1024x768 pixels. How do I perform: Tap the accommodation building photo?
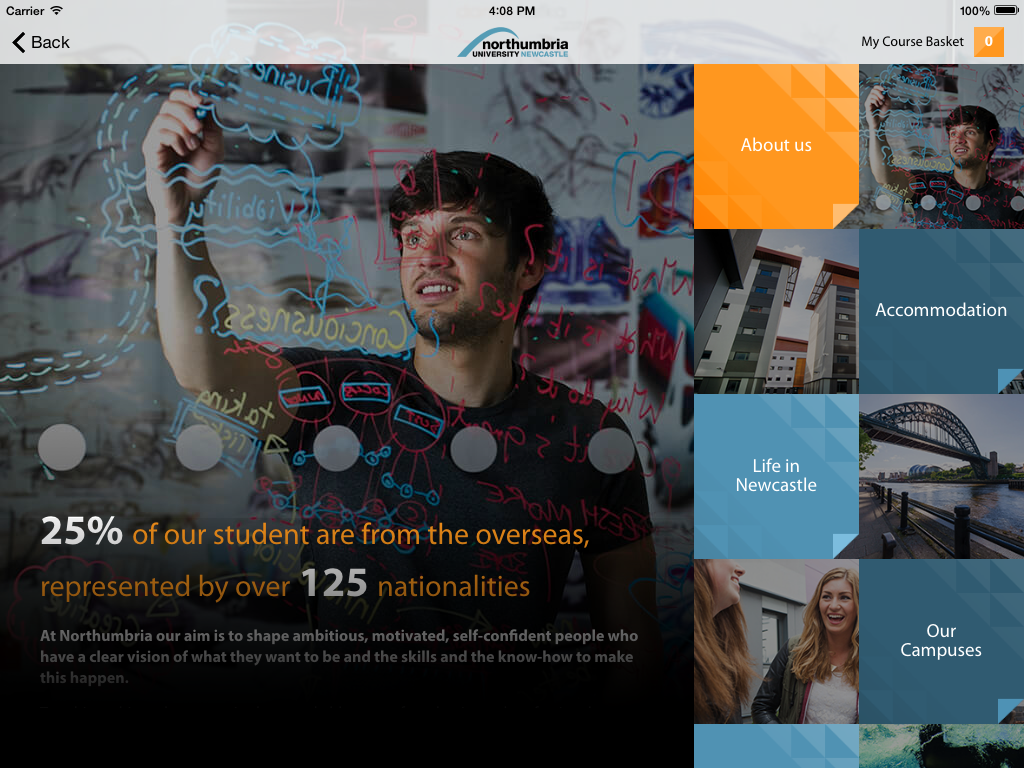(x=776, y=312)
